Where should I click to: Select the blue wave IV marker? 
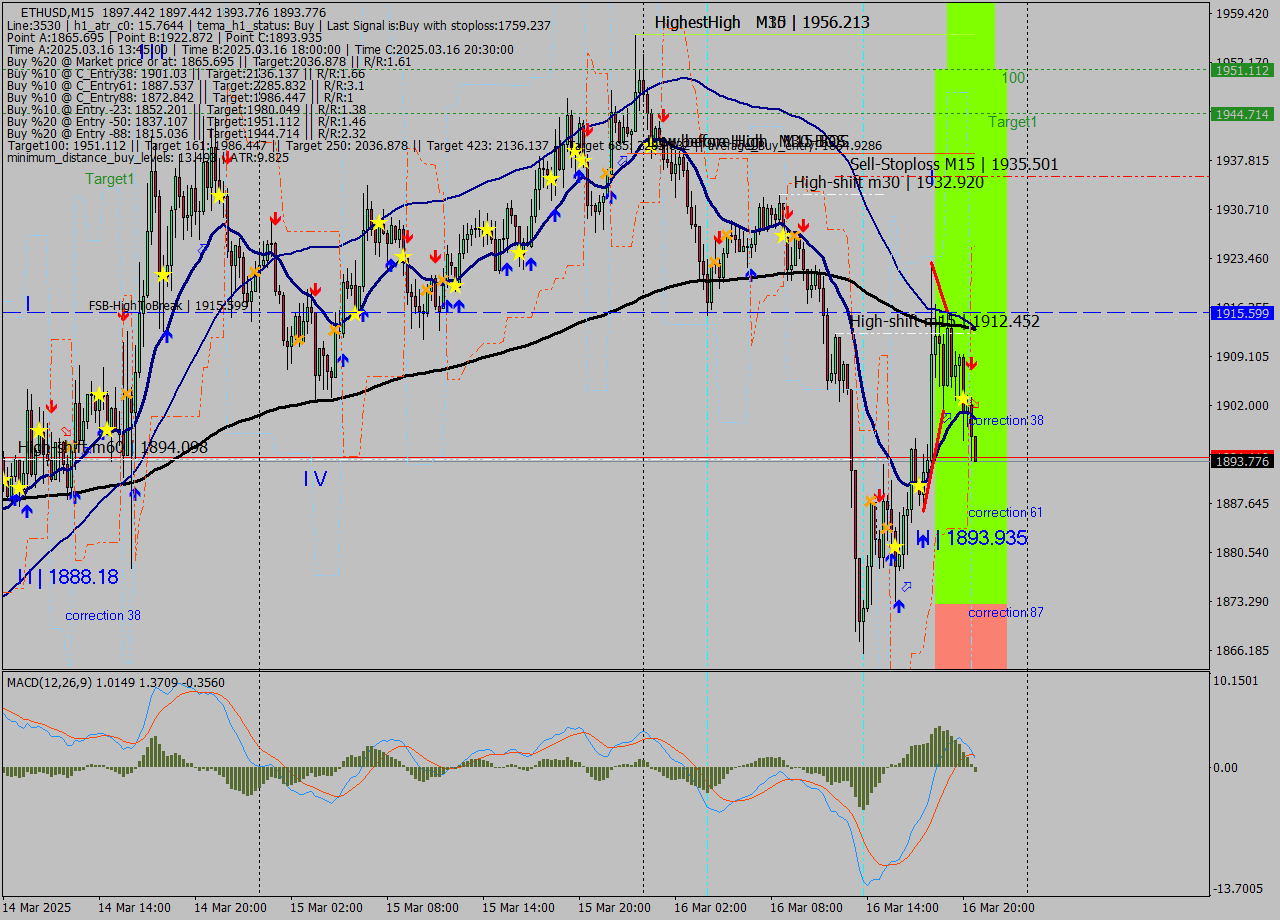tap(315, 479)
